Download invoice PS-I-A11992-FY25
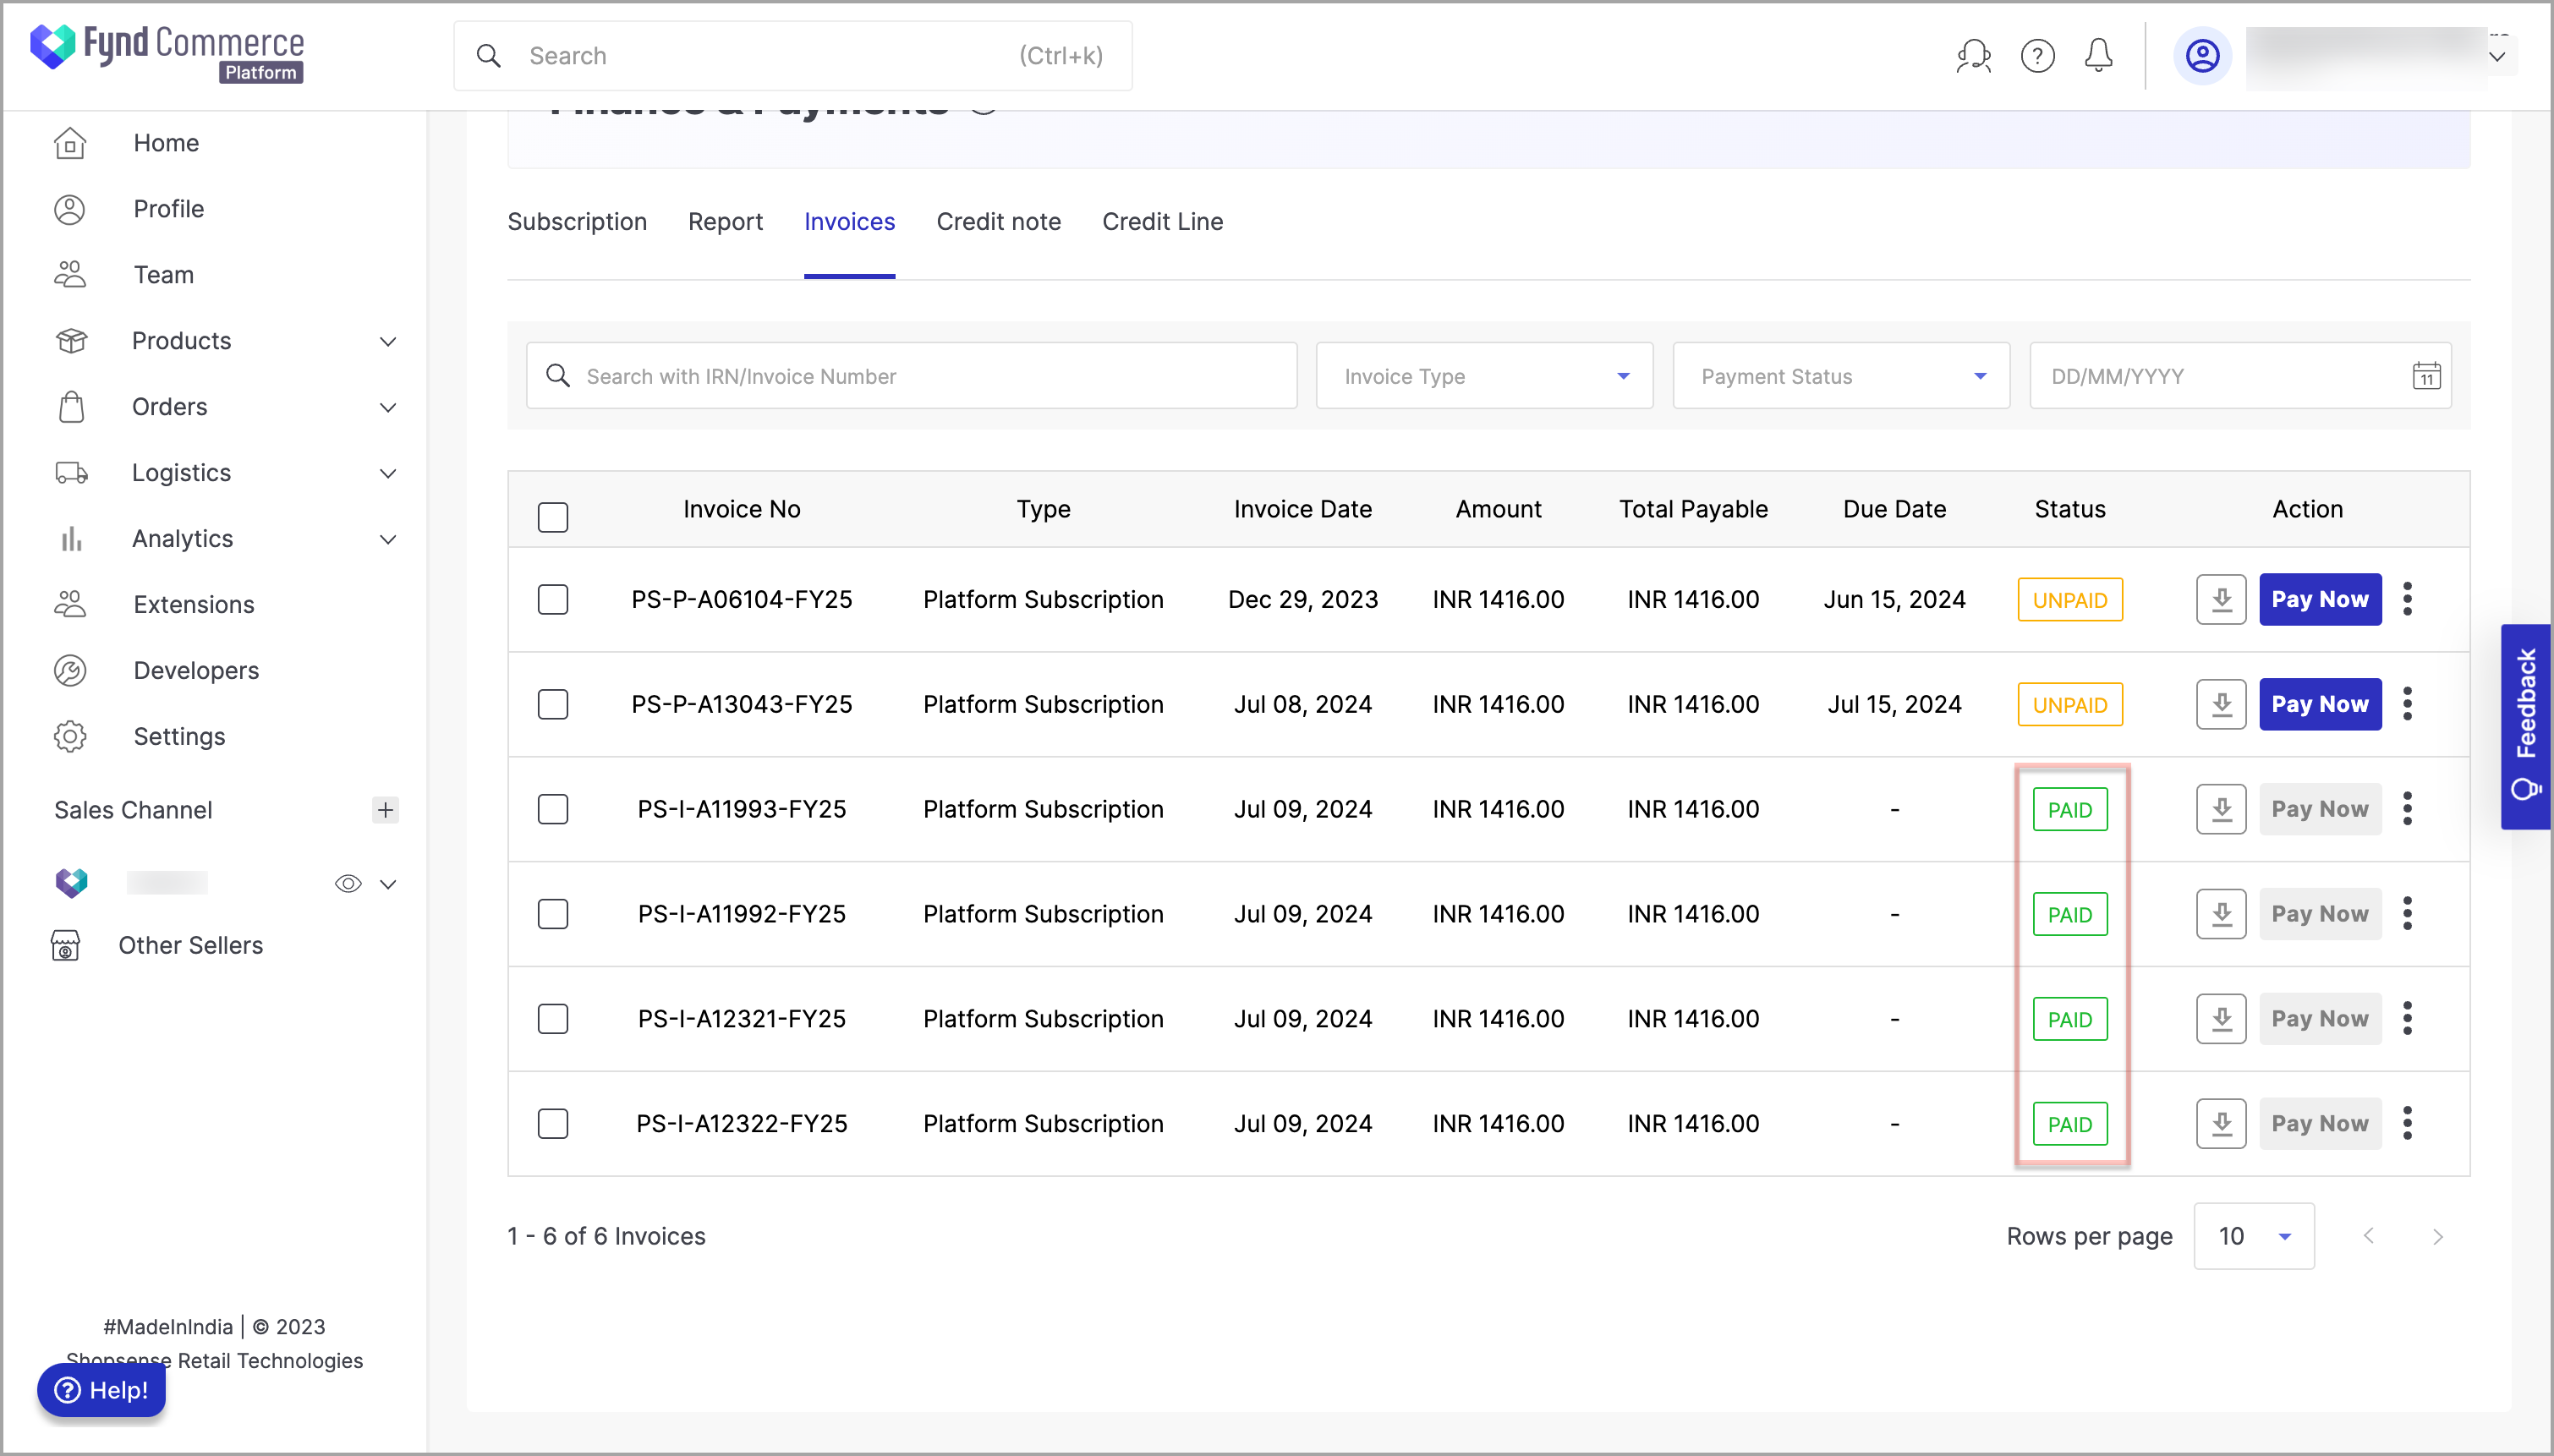Viewport: 2554px width, 1456px height. (2221, 914)
